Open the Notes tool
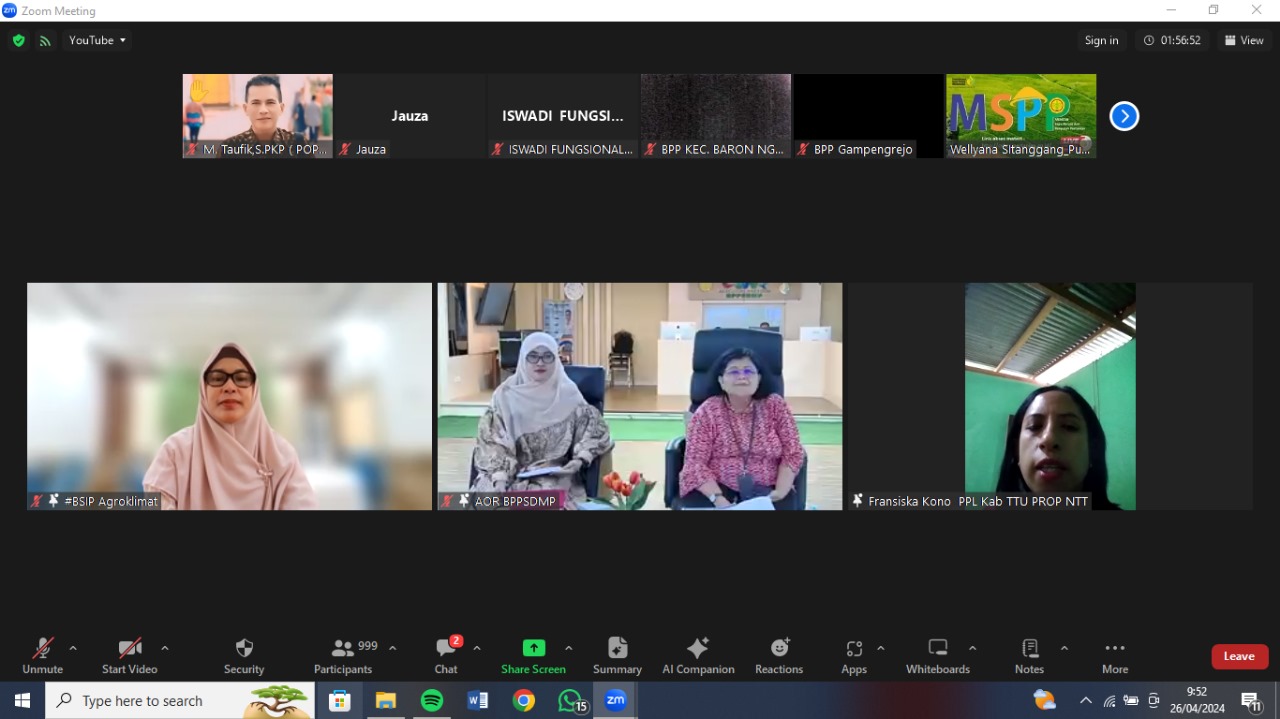The width and height of the screenshot is (1280, 719). click(1029, 656)
